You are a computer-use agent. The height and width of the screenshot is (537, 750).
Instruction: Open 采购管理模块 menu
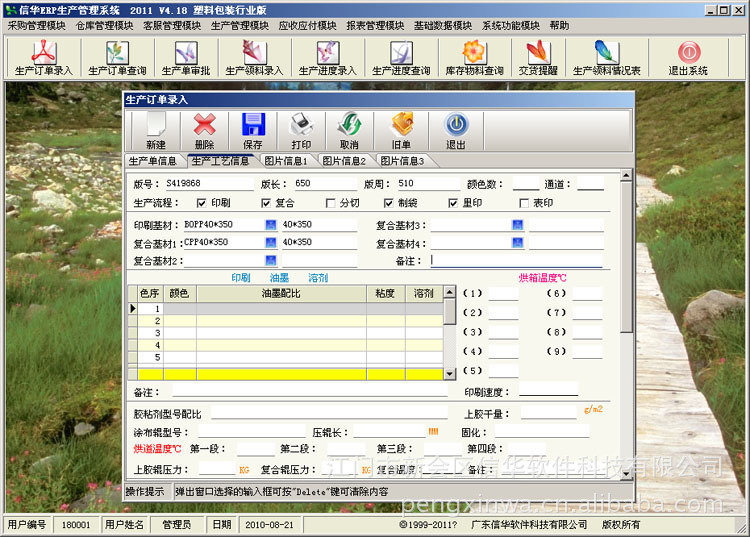[36, 26]
